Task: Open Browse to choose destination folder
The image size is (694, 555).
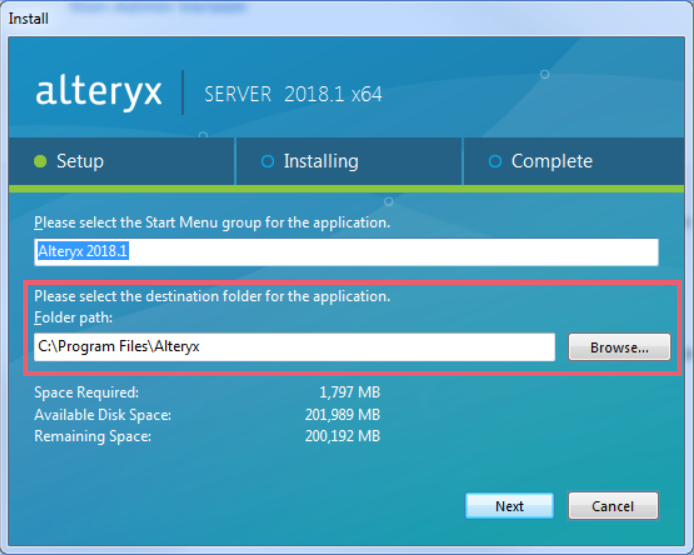Action: pyautogui.click(x=619, y=347)
